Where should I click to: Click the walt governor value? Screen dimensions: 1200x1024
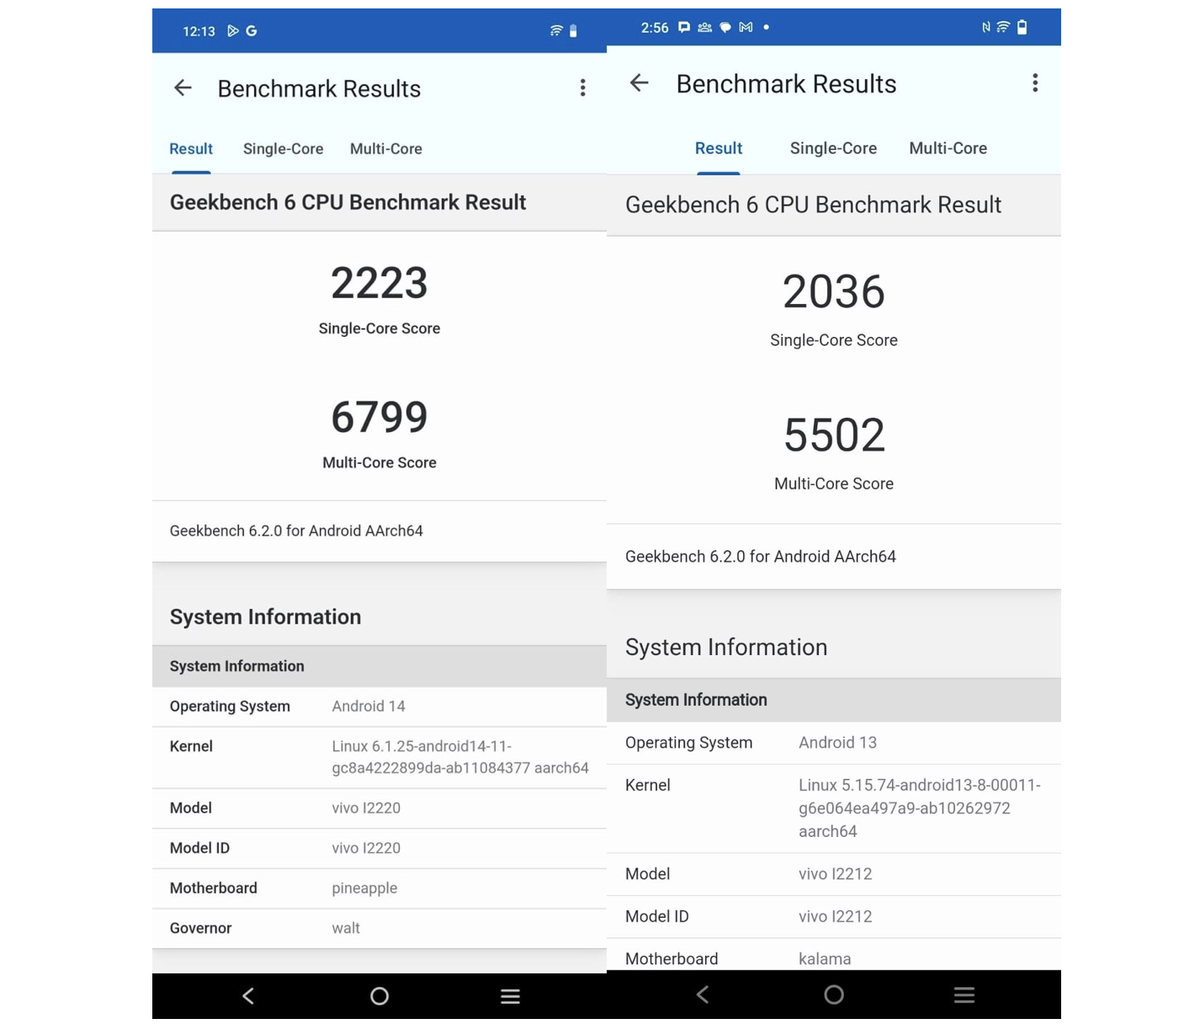point(346,928)
